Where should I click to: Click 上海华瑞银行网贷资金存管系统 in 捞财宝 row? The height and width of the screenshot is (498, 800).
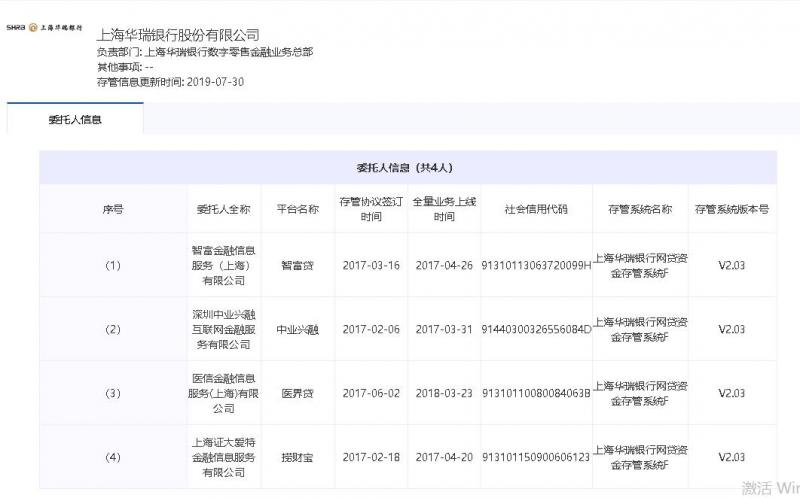(640, 457)
